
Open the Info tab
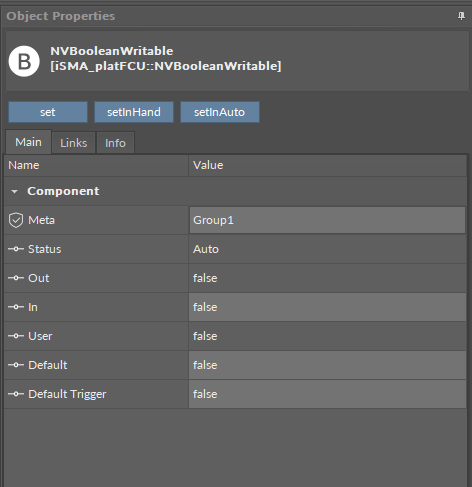(115, 143)
